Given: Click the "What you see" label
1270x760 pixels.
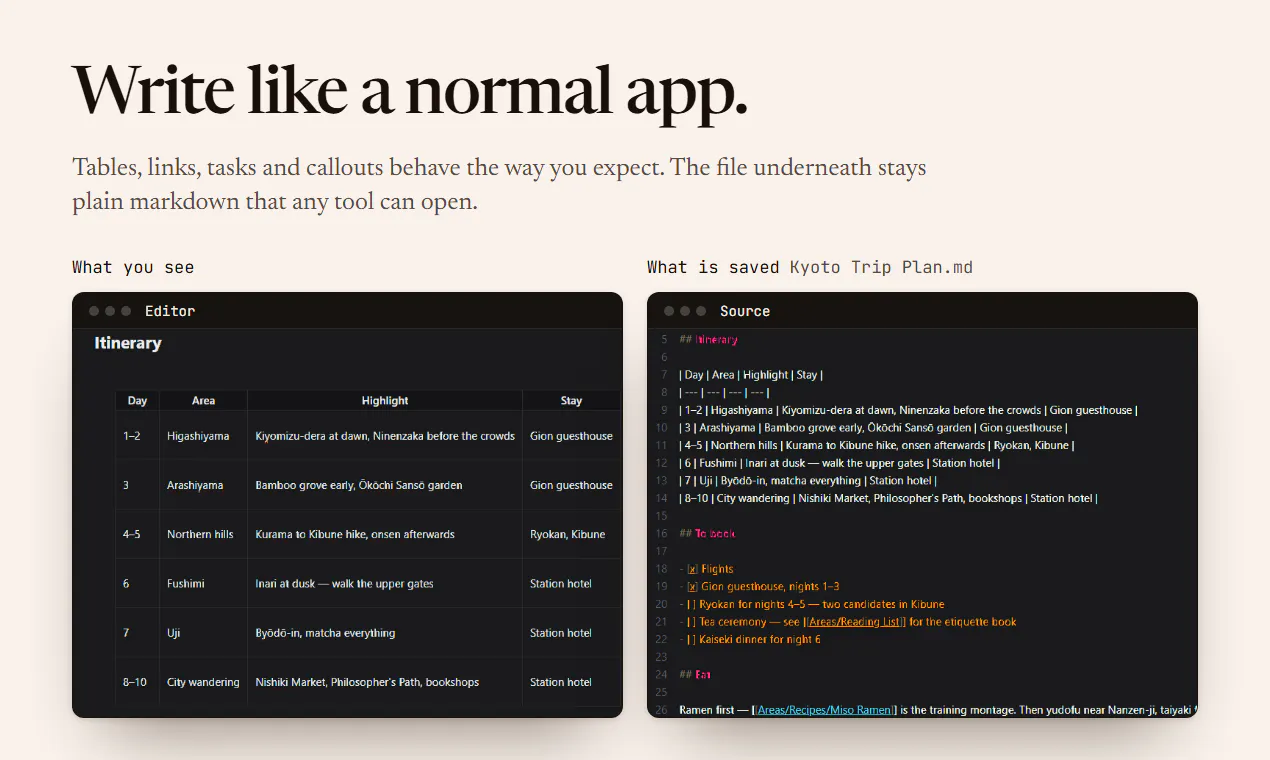Looking at the screenshot, I should 133,267.
